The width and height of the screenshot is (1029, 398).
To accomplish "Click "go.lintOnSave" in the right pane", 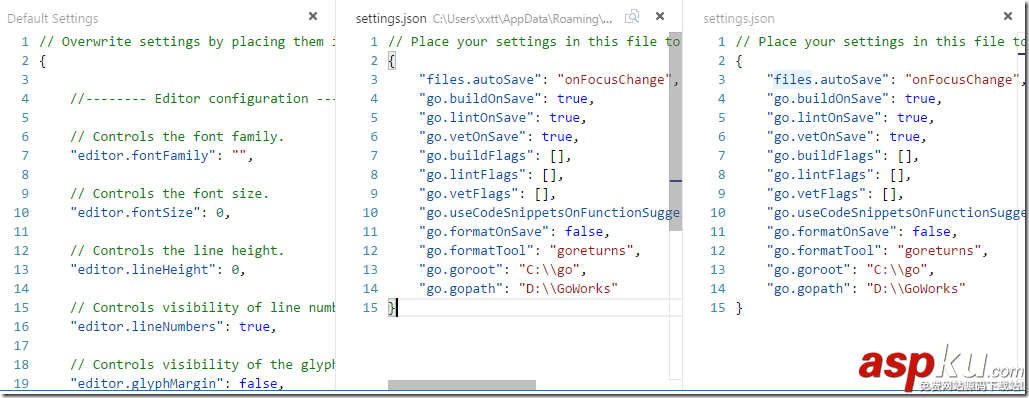I will [824, 118].
